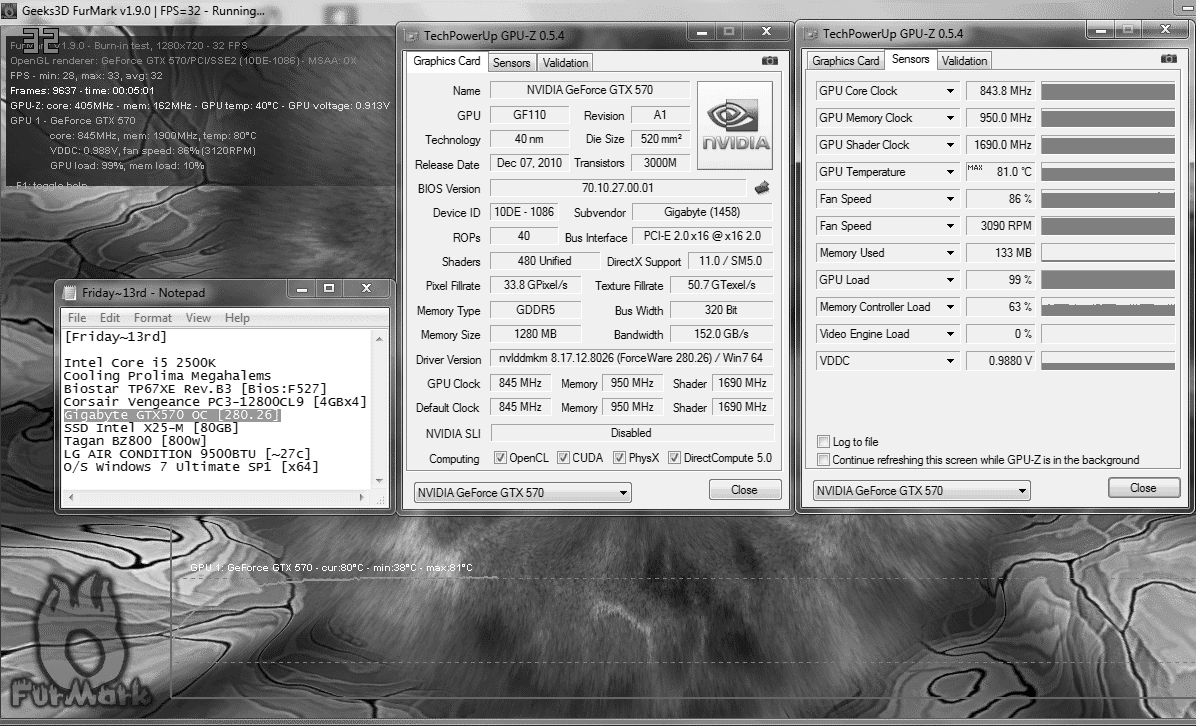Click Notepad vertical scrollbar up arrow

click(379, 338)
